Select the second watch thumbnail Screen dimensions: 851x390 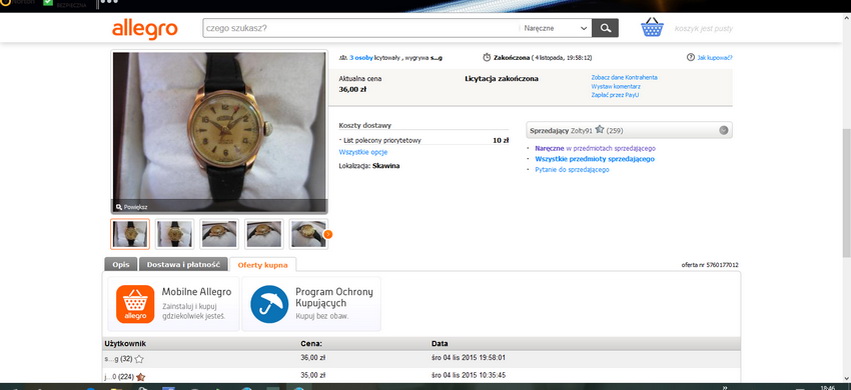coord(174,234)
